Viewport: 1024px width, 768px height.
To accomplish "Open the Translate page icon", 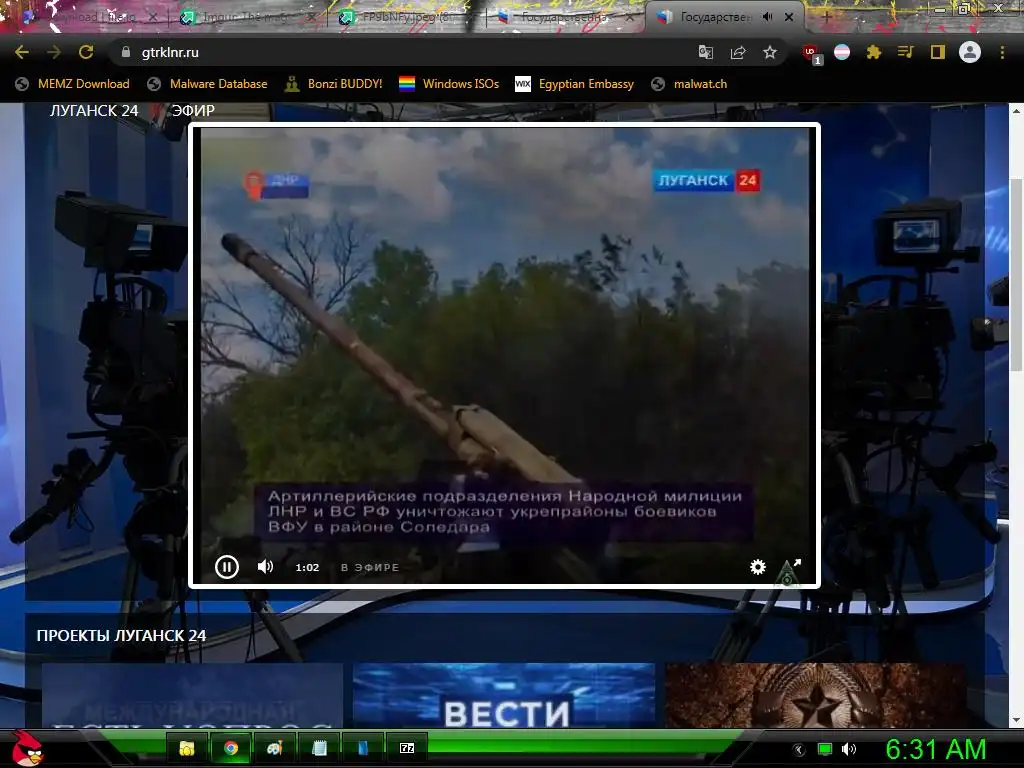I will pyautogui.click(x=705, y=52).
